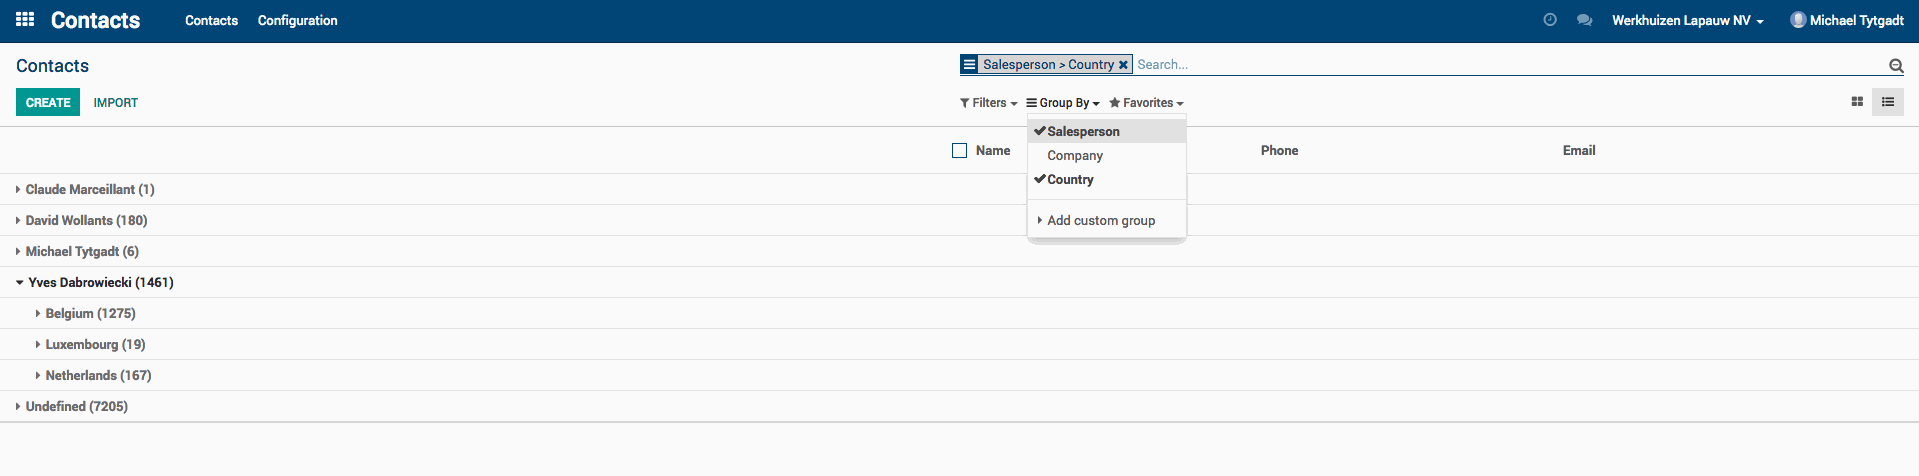This screenshot has width=1919, height=476.
Task: Open the Contacts top menu item
Action: pyautogui.click(x=211, y=20)
